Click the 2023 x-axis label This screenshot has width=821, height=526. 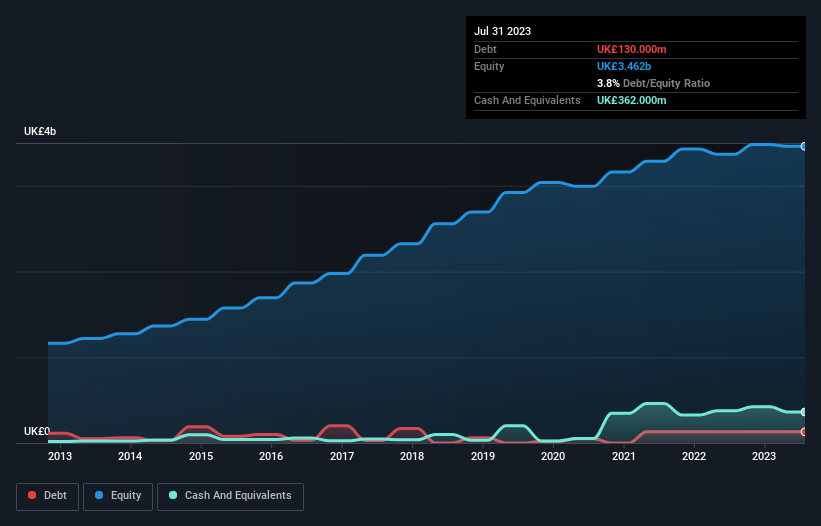tap(764, 456)
